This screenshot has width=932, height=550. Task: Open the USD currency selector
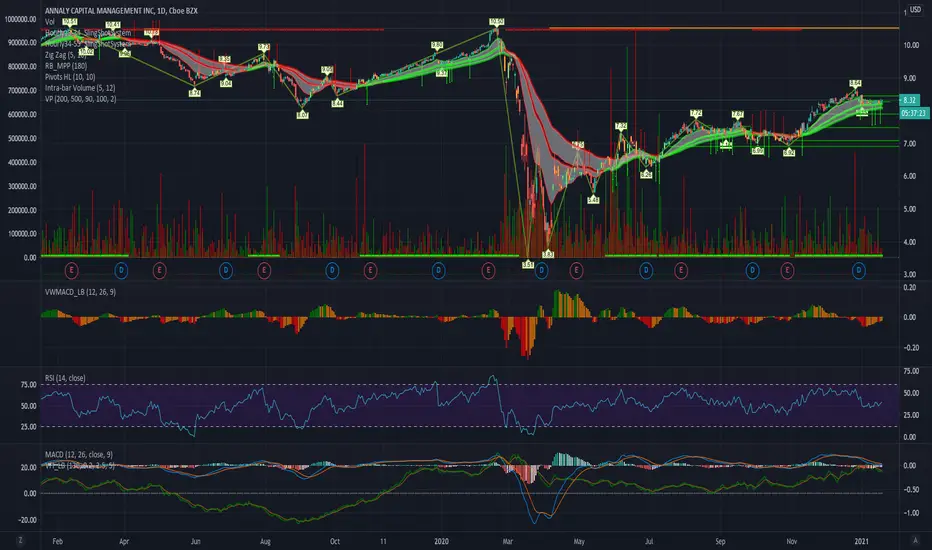point(915,10)
